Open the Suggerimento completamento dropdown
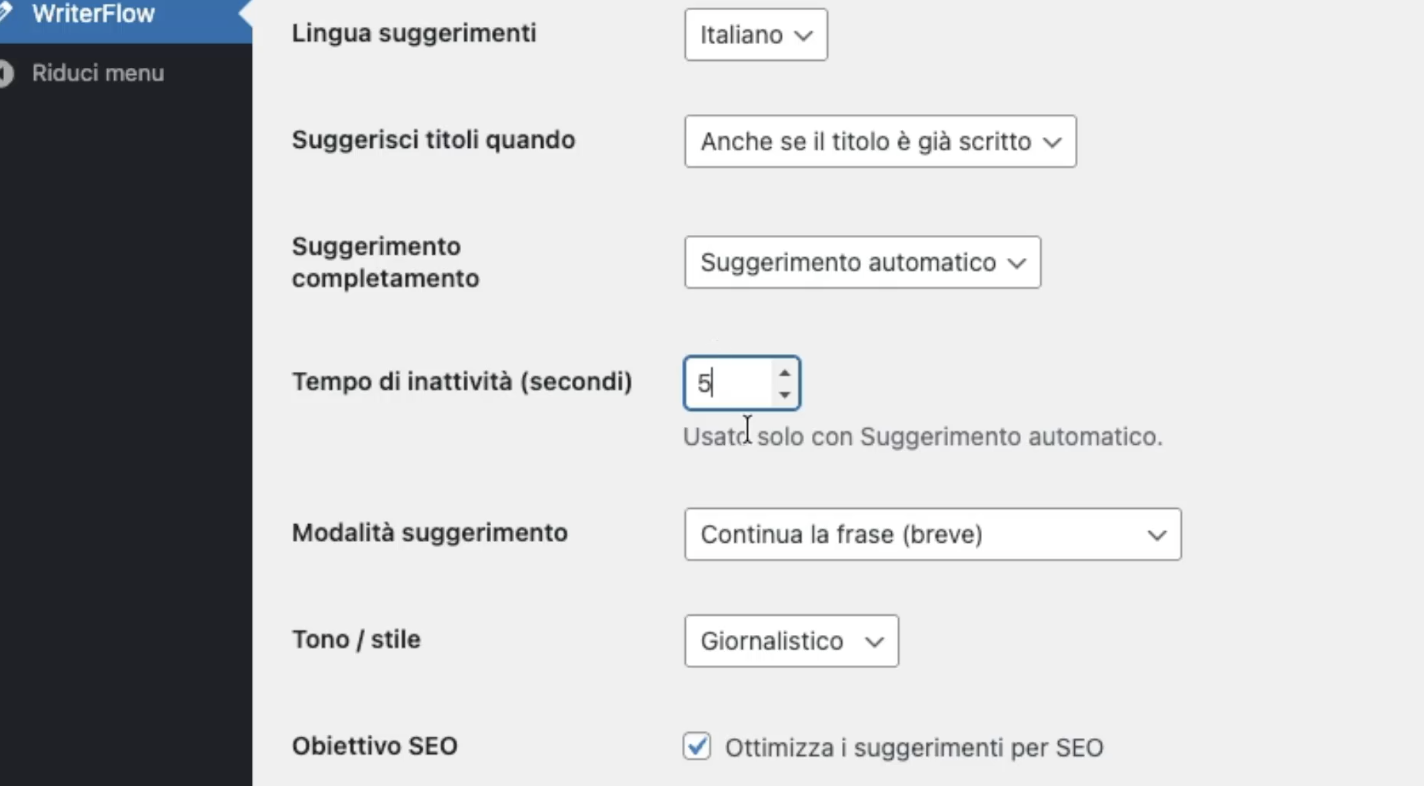 [x=862, y=262]
